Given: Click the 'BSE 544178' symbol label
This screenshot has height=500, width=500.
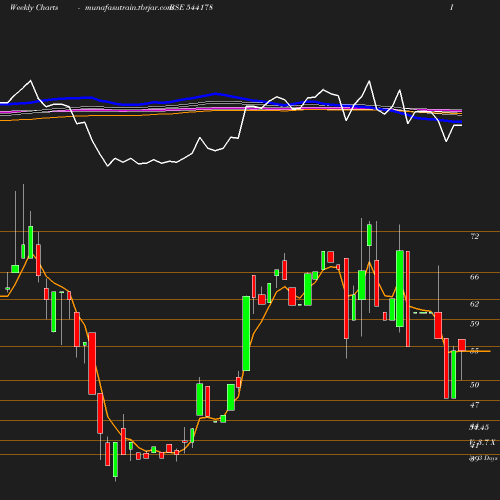Looking at the screenshot, I should tap(191, 8).
